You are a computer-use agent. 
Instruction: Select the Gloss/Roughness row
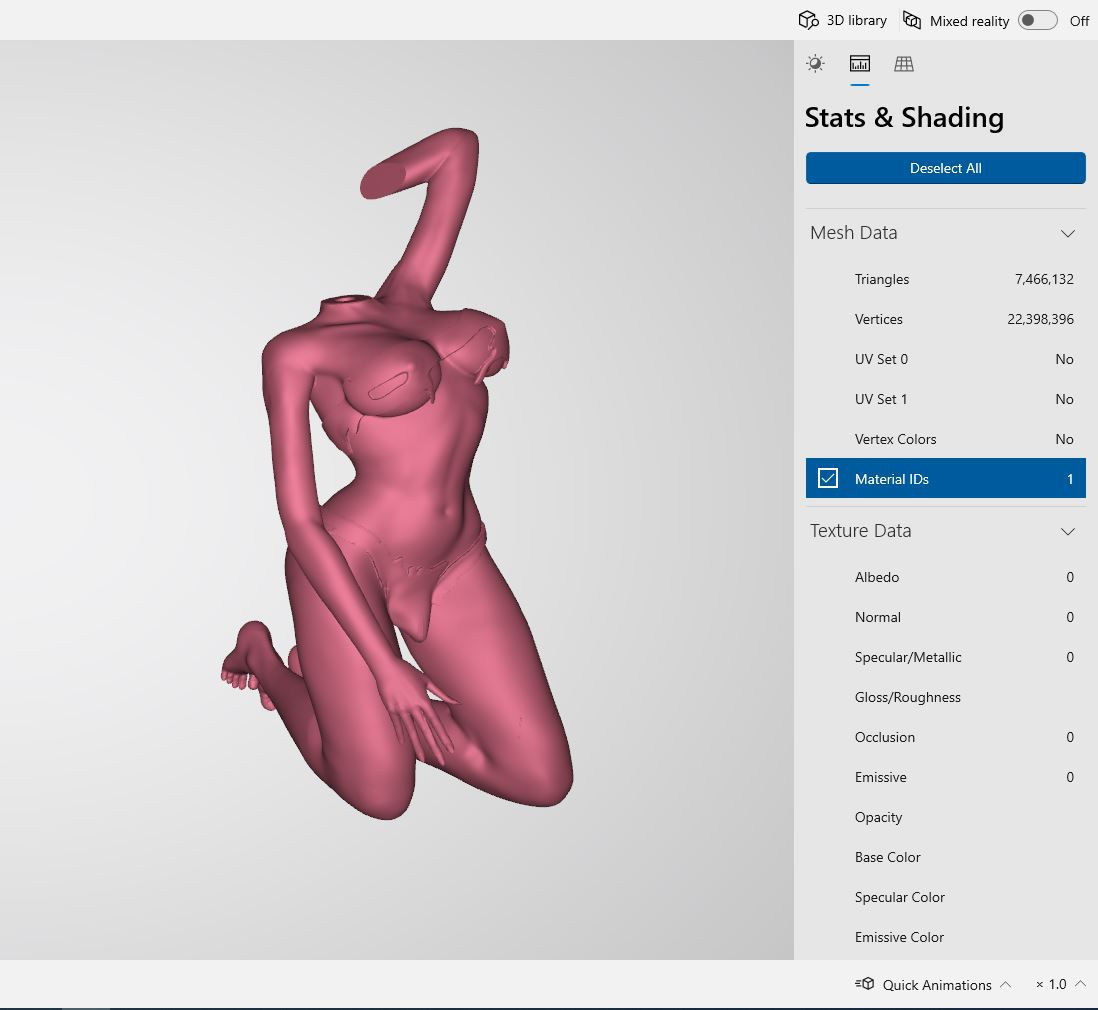tap(945, 697)
